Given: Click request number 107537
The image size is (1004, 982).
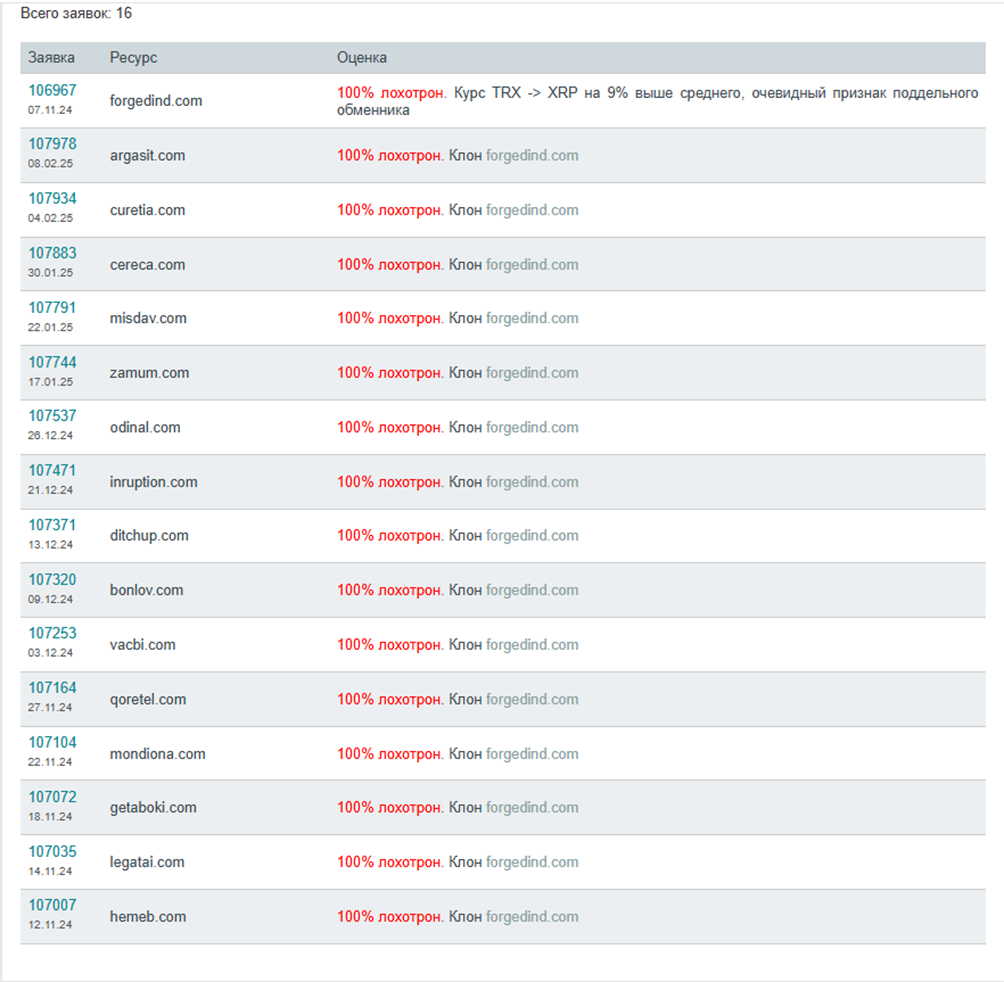Looking at the screenshot, I should click(x=52, y=416).
